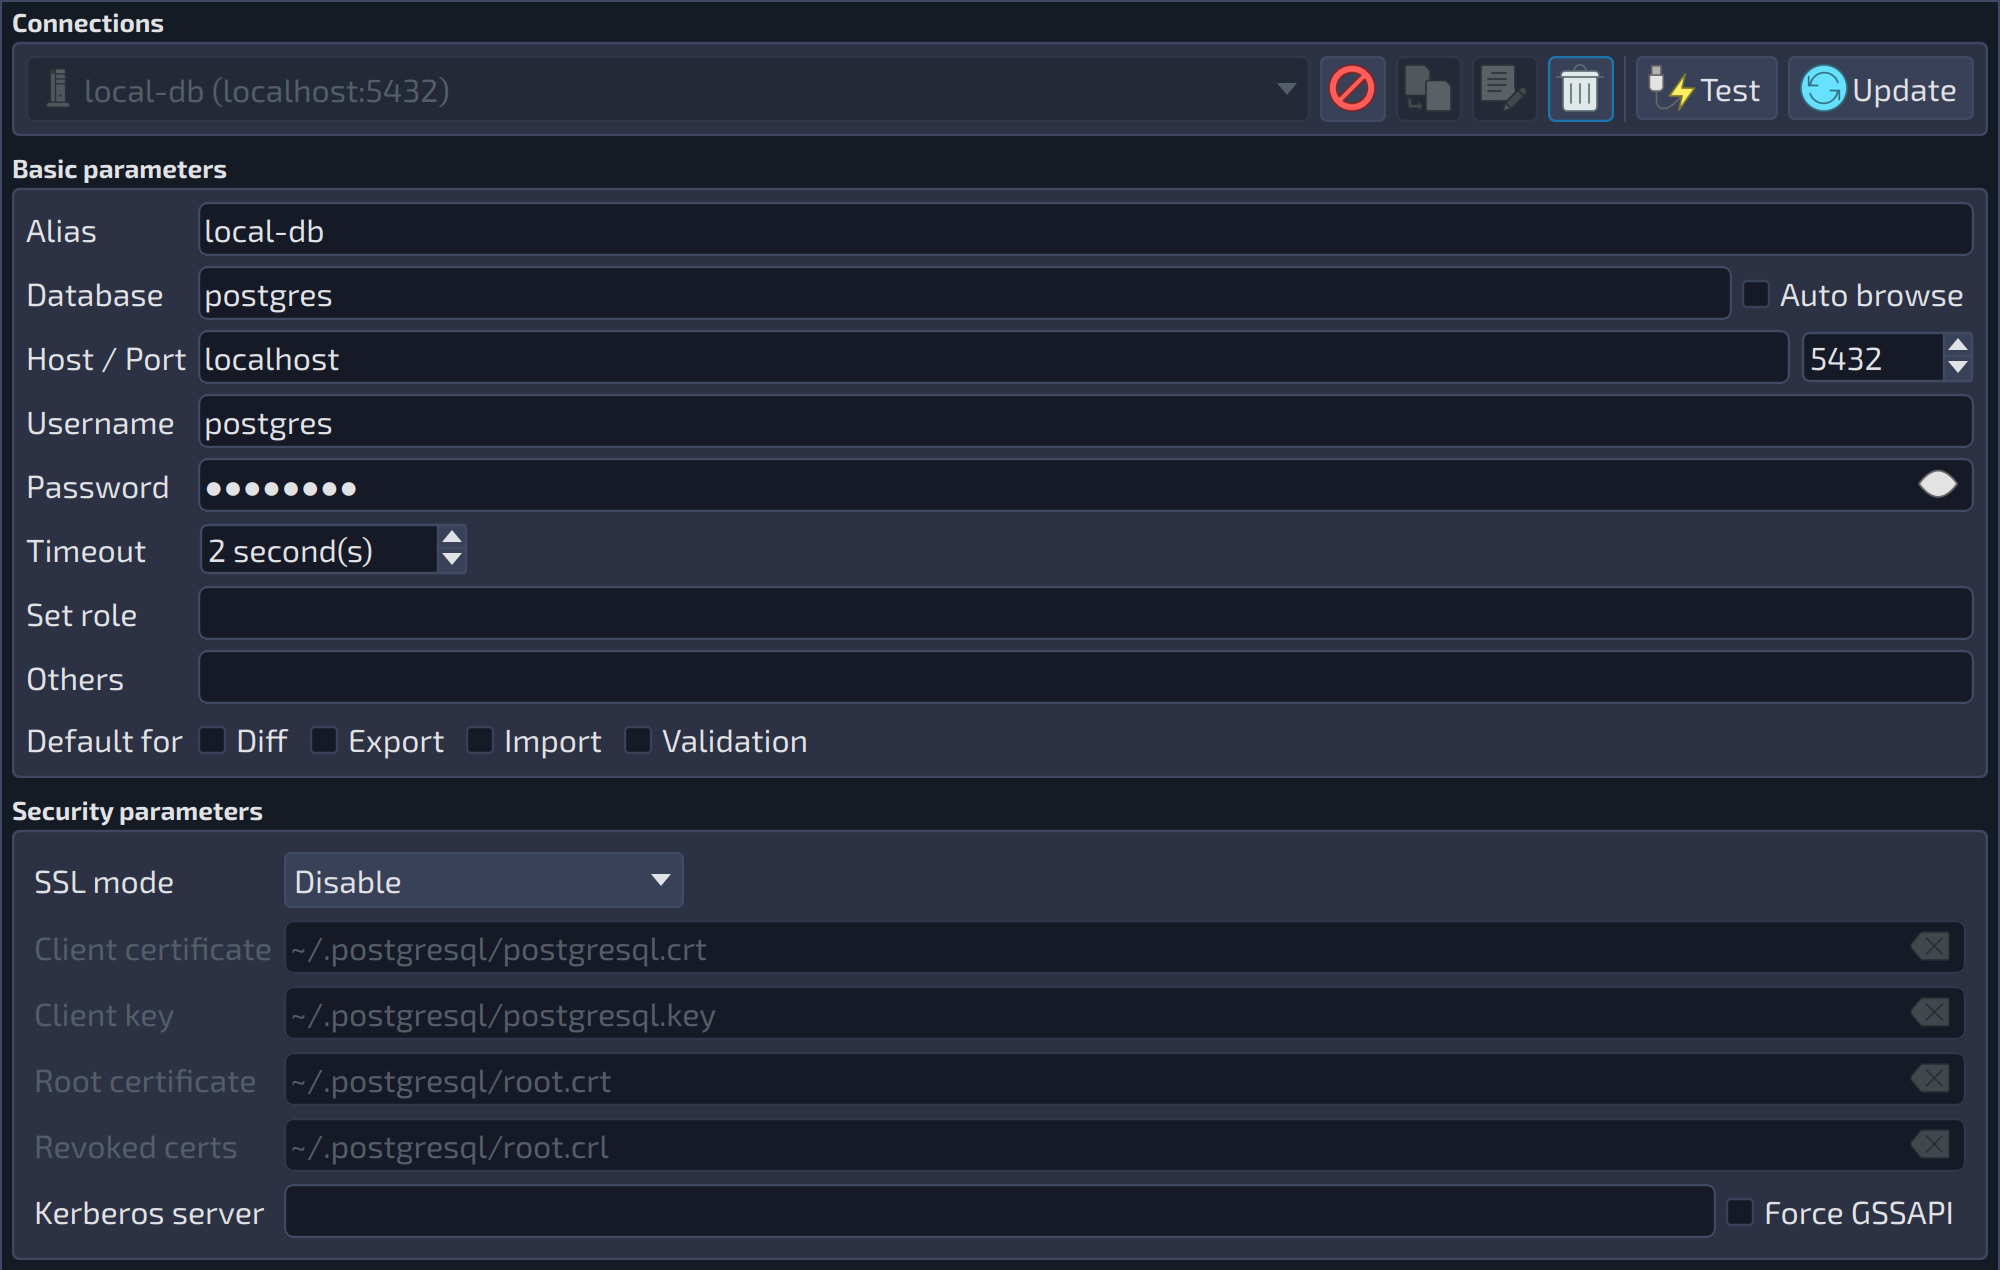Click into the Host field containing localhost
The image size is (2000, 1270).
pyautogui.click(x=993, y=358)
